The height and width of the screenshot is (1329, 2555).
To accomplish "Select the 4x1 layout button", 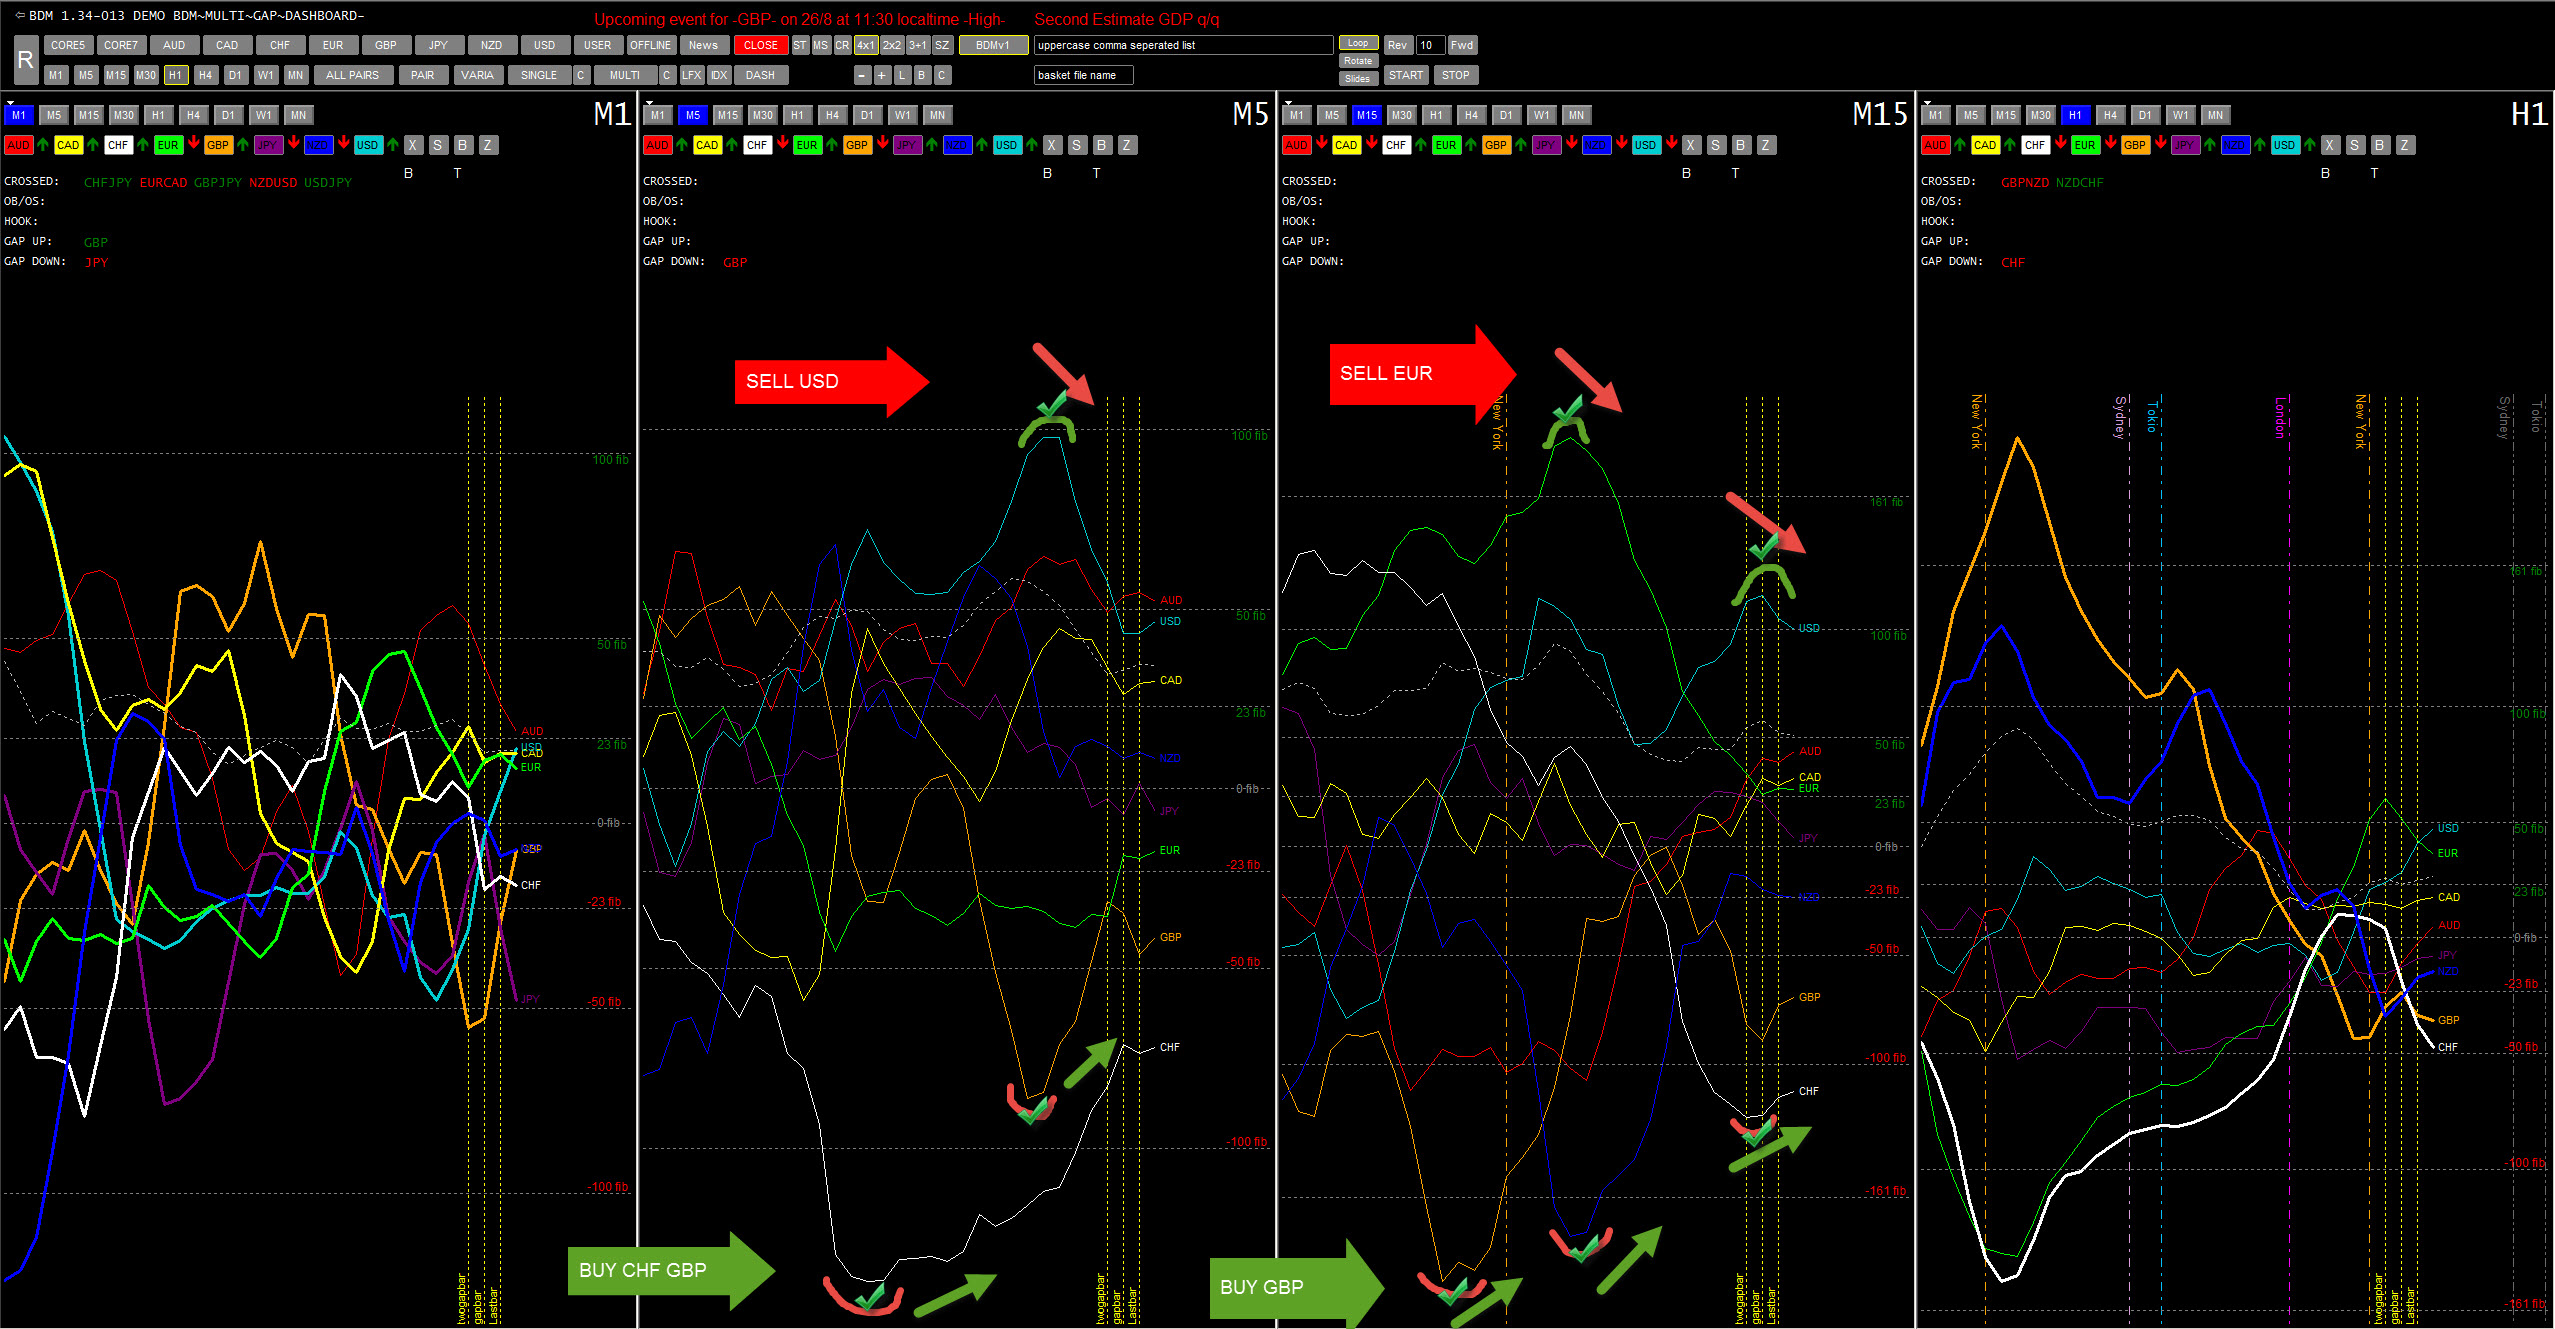I will point(866,45).
